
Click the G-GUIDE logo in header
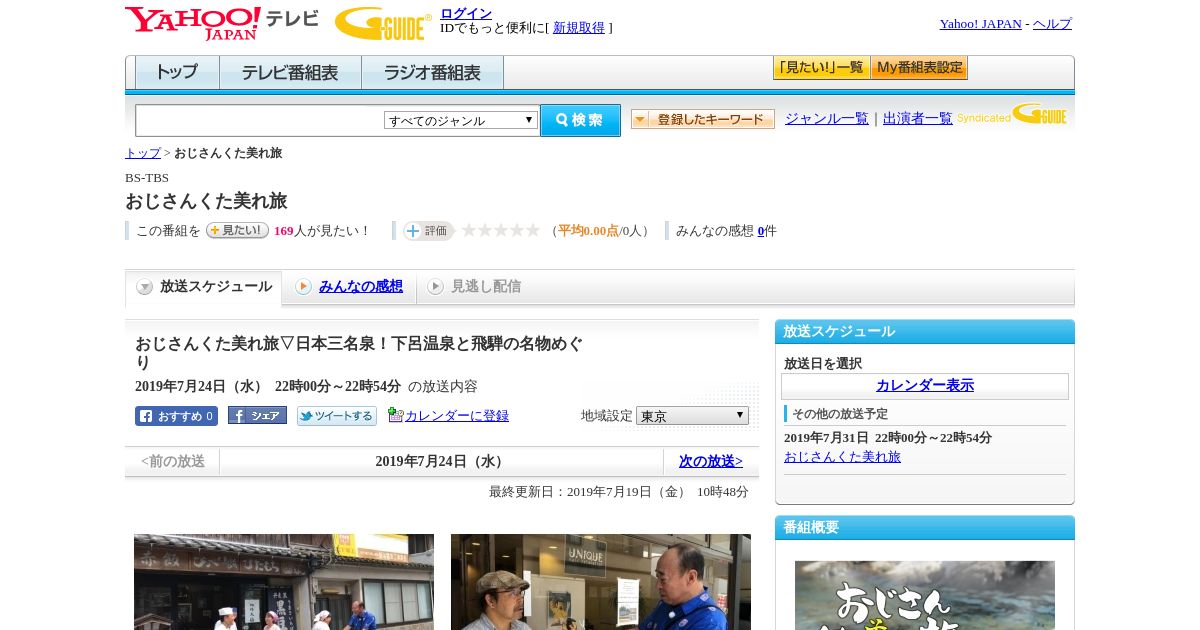[382, 24]
